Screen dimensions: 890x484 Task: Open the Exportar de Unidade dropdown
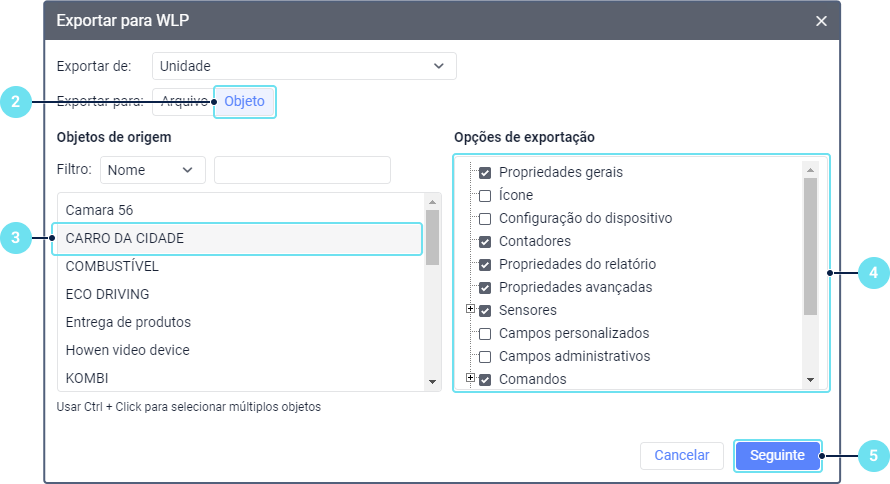(304, 66)
